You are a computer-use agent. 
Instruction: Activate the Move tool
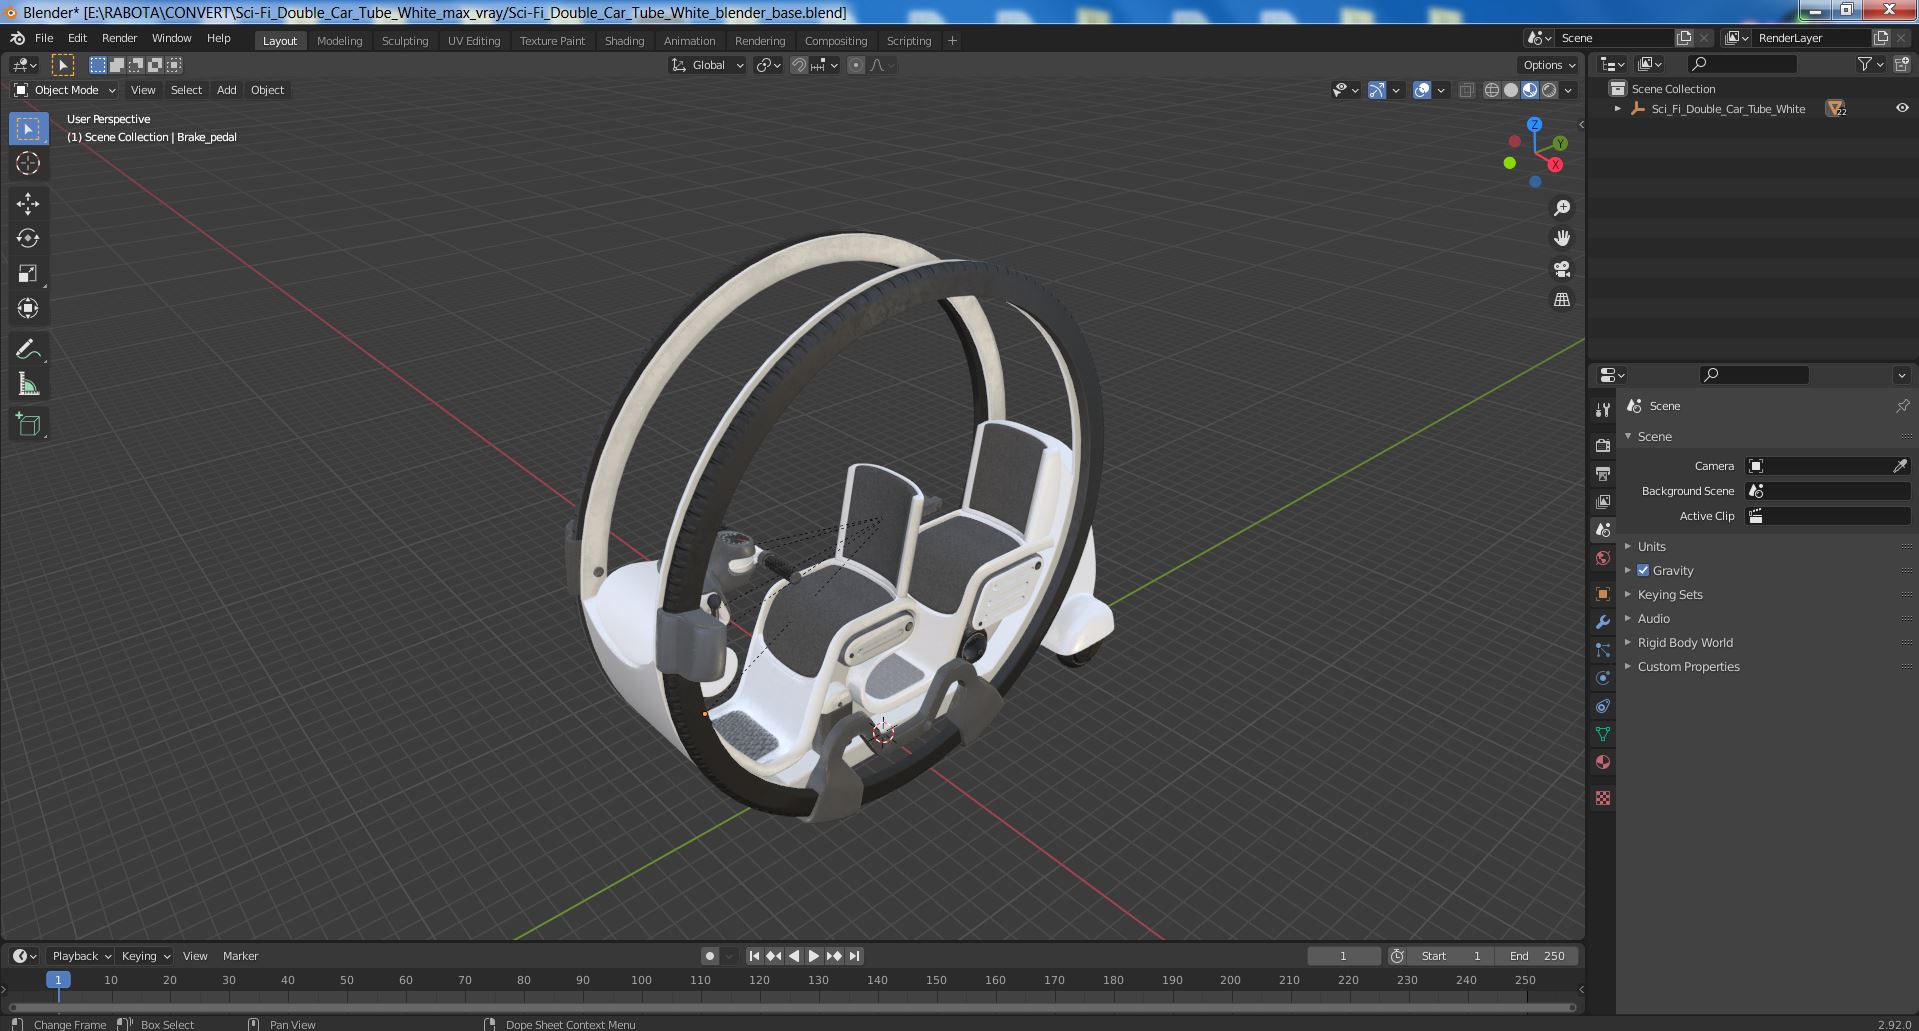click(x=28, y=204)
